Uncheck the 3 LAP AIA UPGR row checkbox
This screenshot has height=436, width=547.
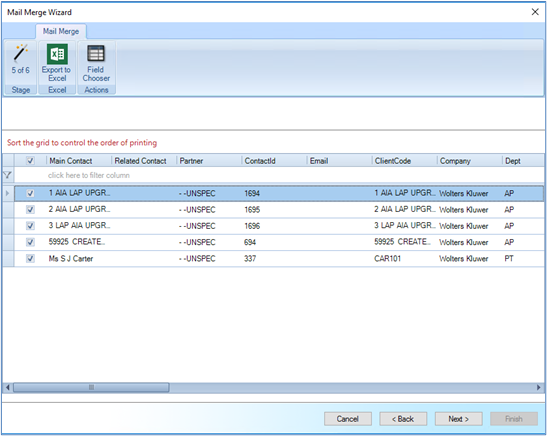tap(30, 226)
